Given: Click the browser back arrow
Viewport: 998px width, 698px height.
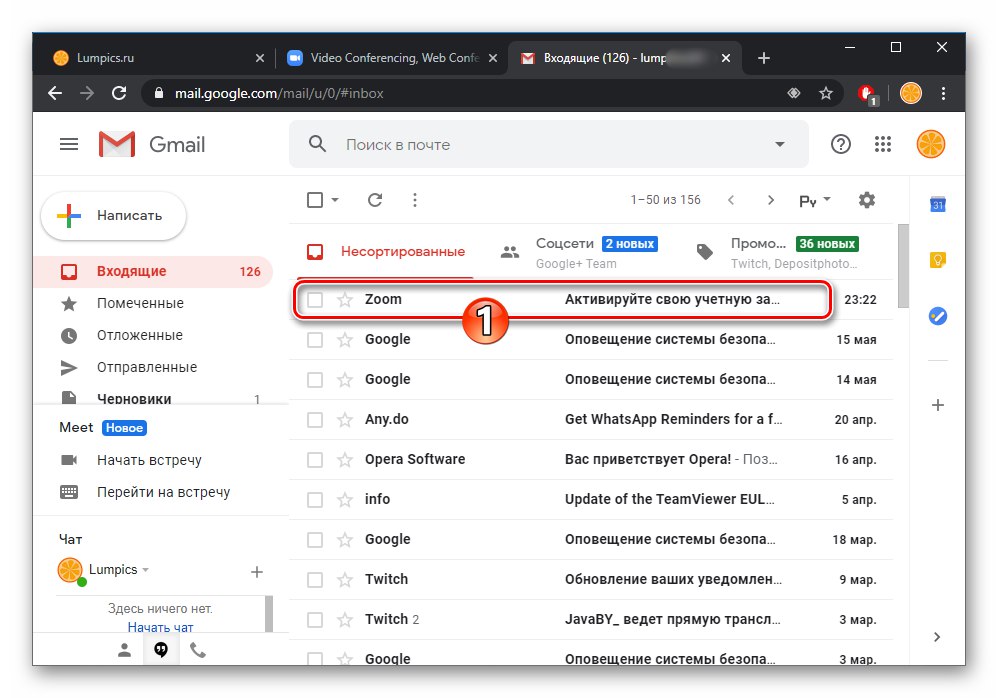Looking at the screenshot, I should (55, 94).
